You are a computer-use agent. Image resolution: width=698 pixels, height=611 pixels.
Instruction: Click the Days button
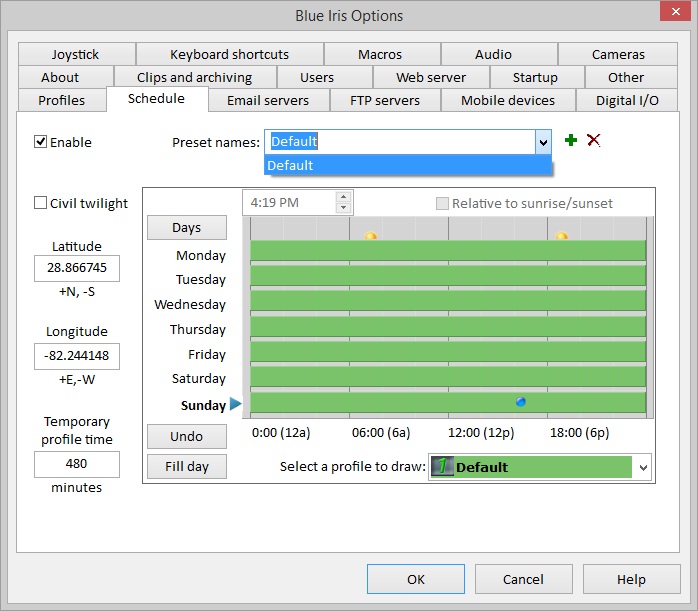click(x=187, y=227)
